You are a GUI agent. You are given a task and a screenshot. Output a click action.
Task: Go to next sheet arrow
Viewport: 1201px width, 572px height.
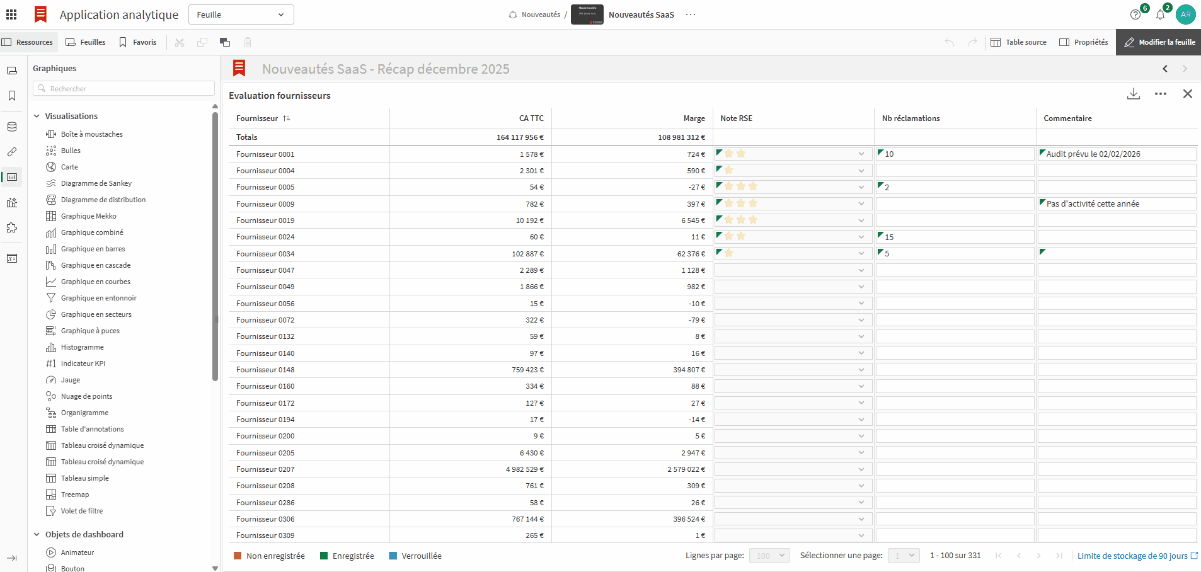click(x=1187, y=69)
